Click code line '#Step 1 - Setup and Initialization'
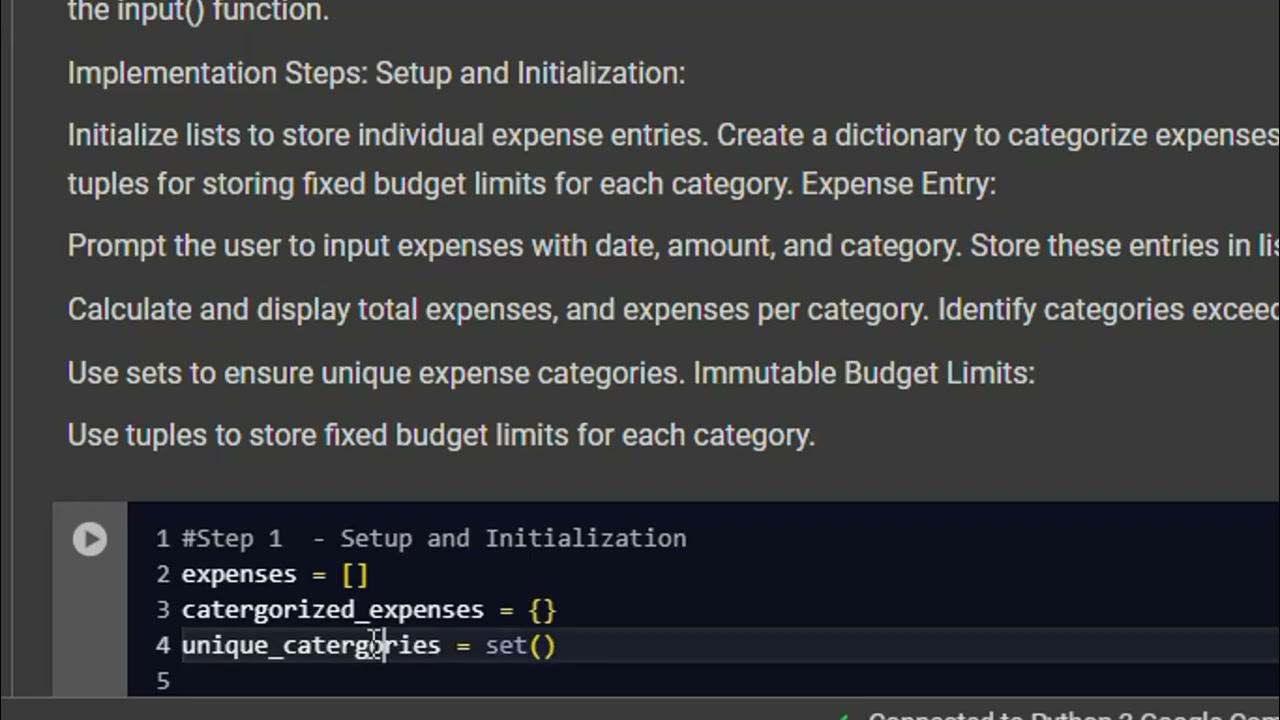The width and height of the screenshot is (1280, 720). point(434,538)
